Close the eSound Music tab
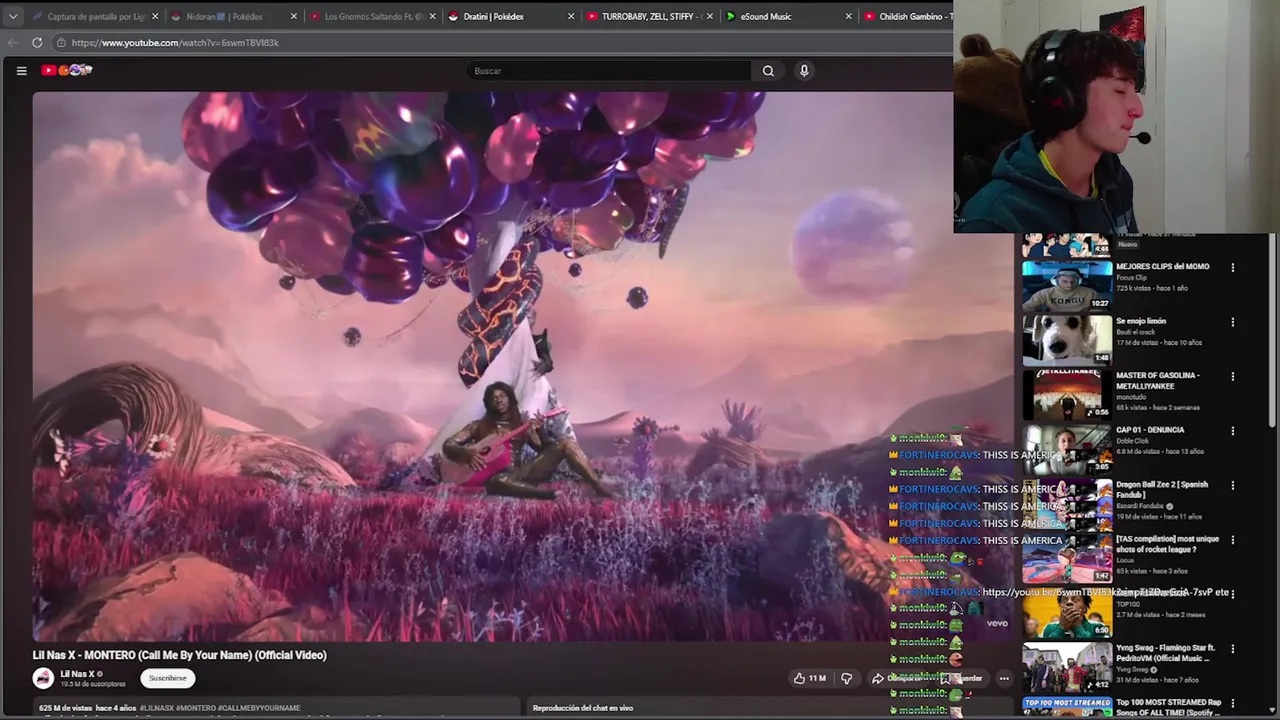1280x720 pixels. coord(848,16)
